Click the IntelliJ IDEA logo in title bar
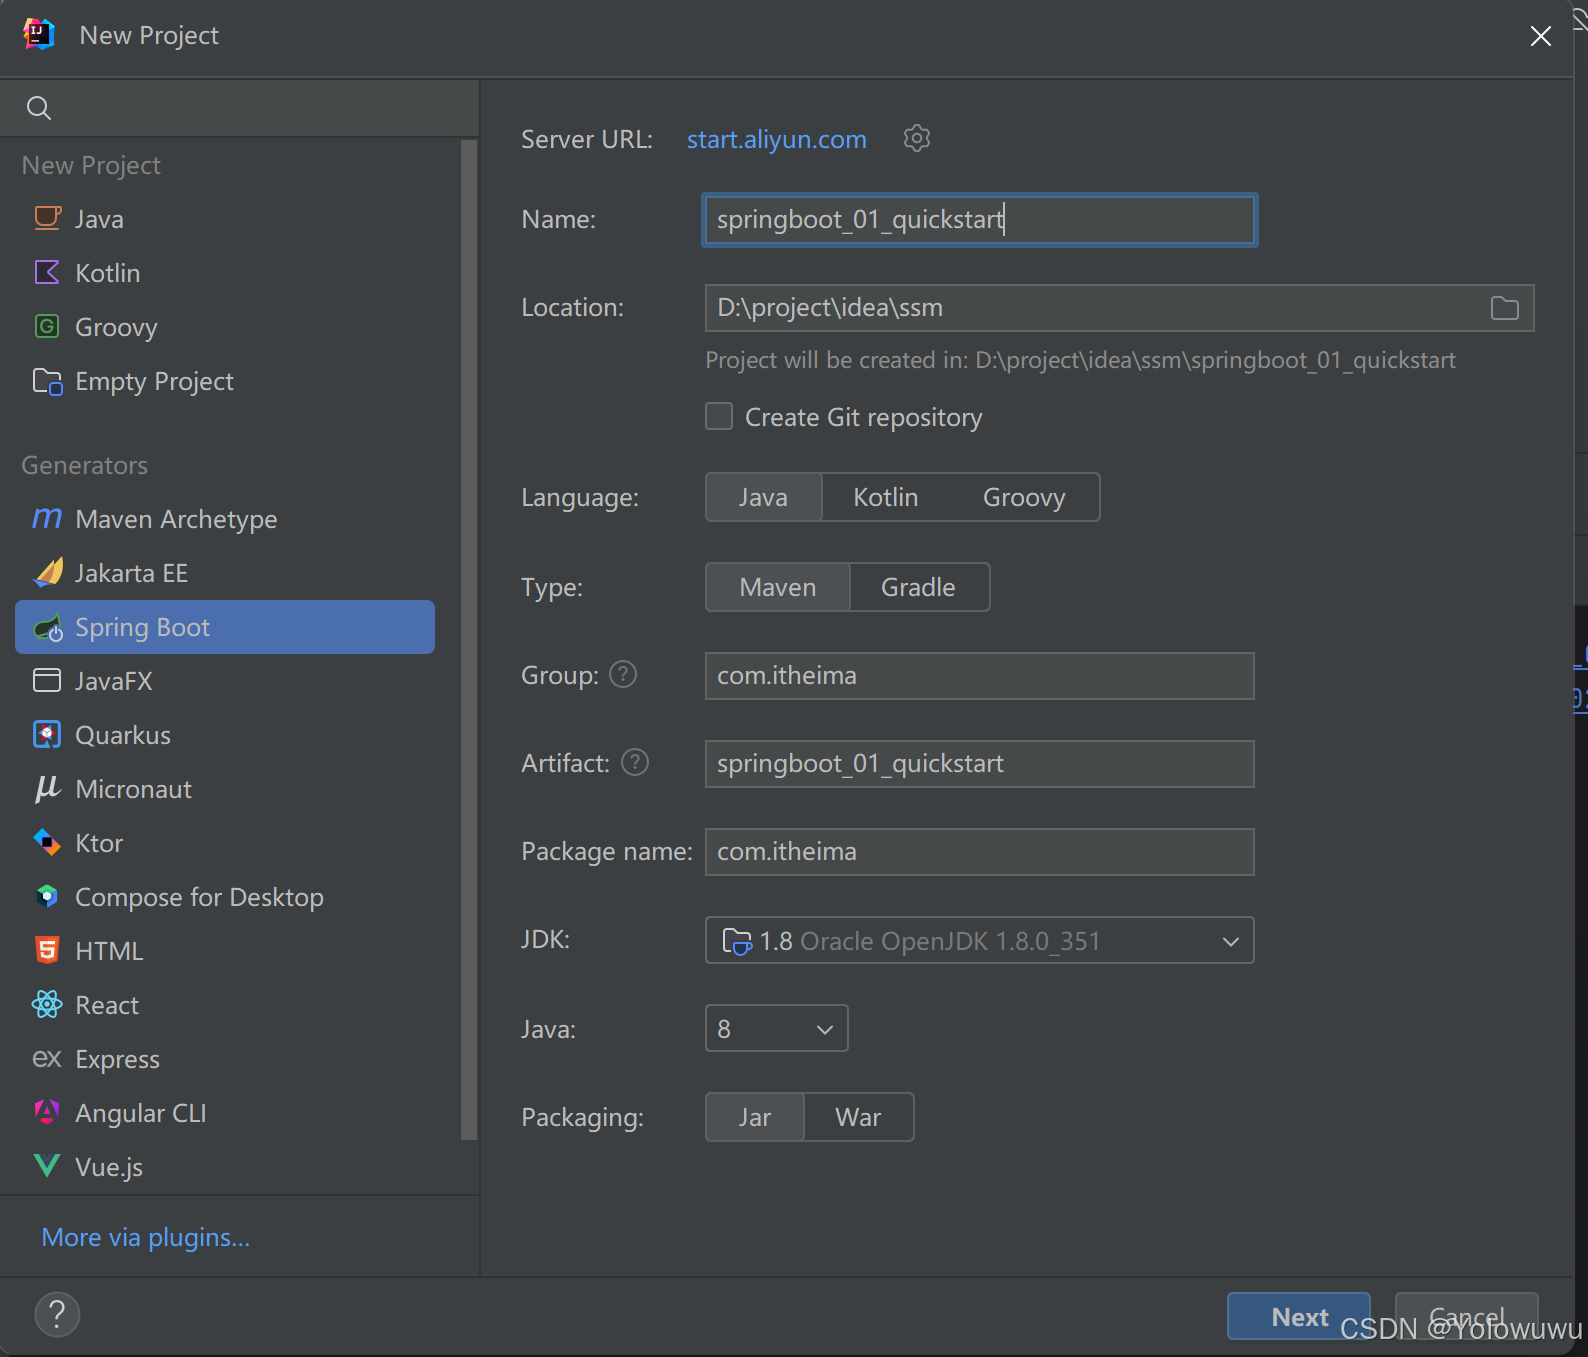The width and height of the screenshot is (1588, 1357). pos(39,34)
